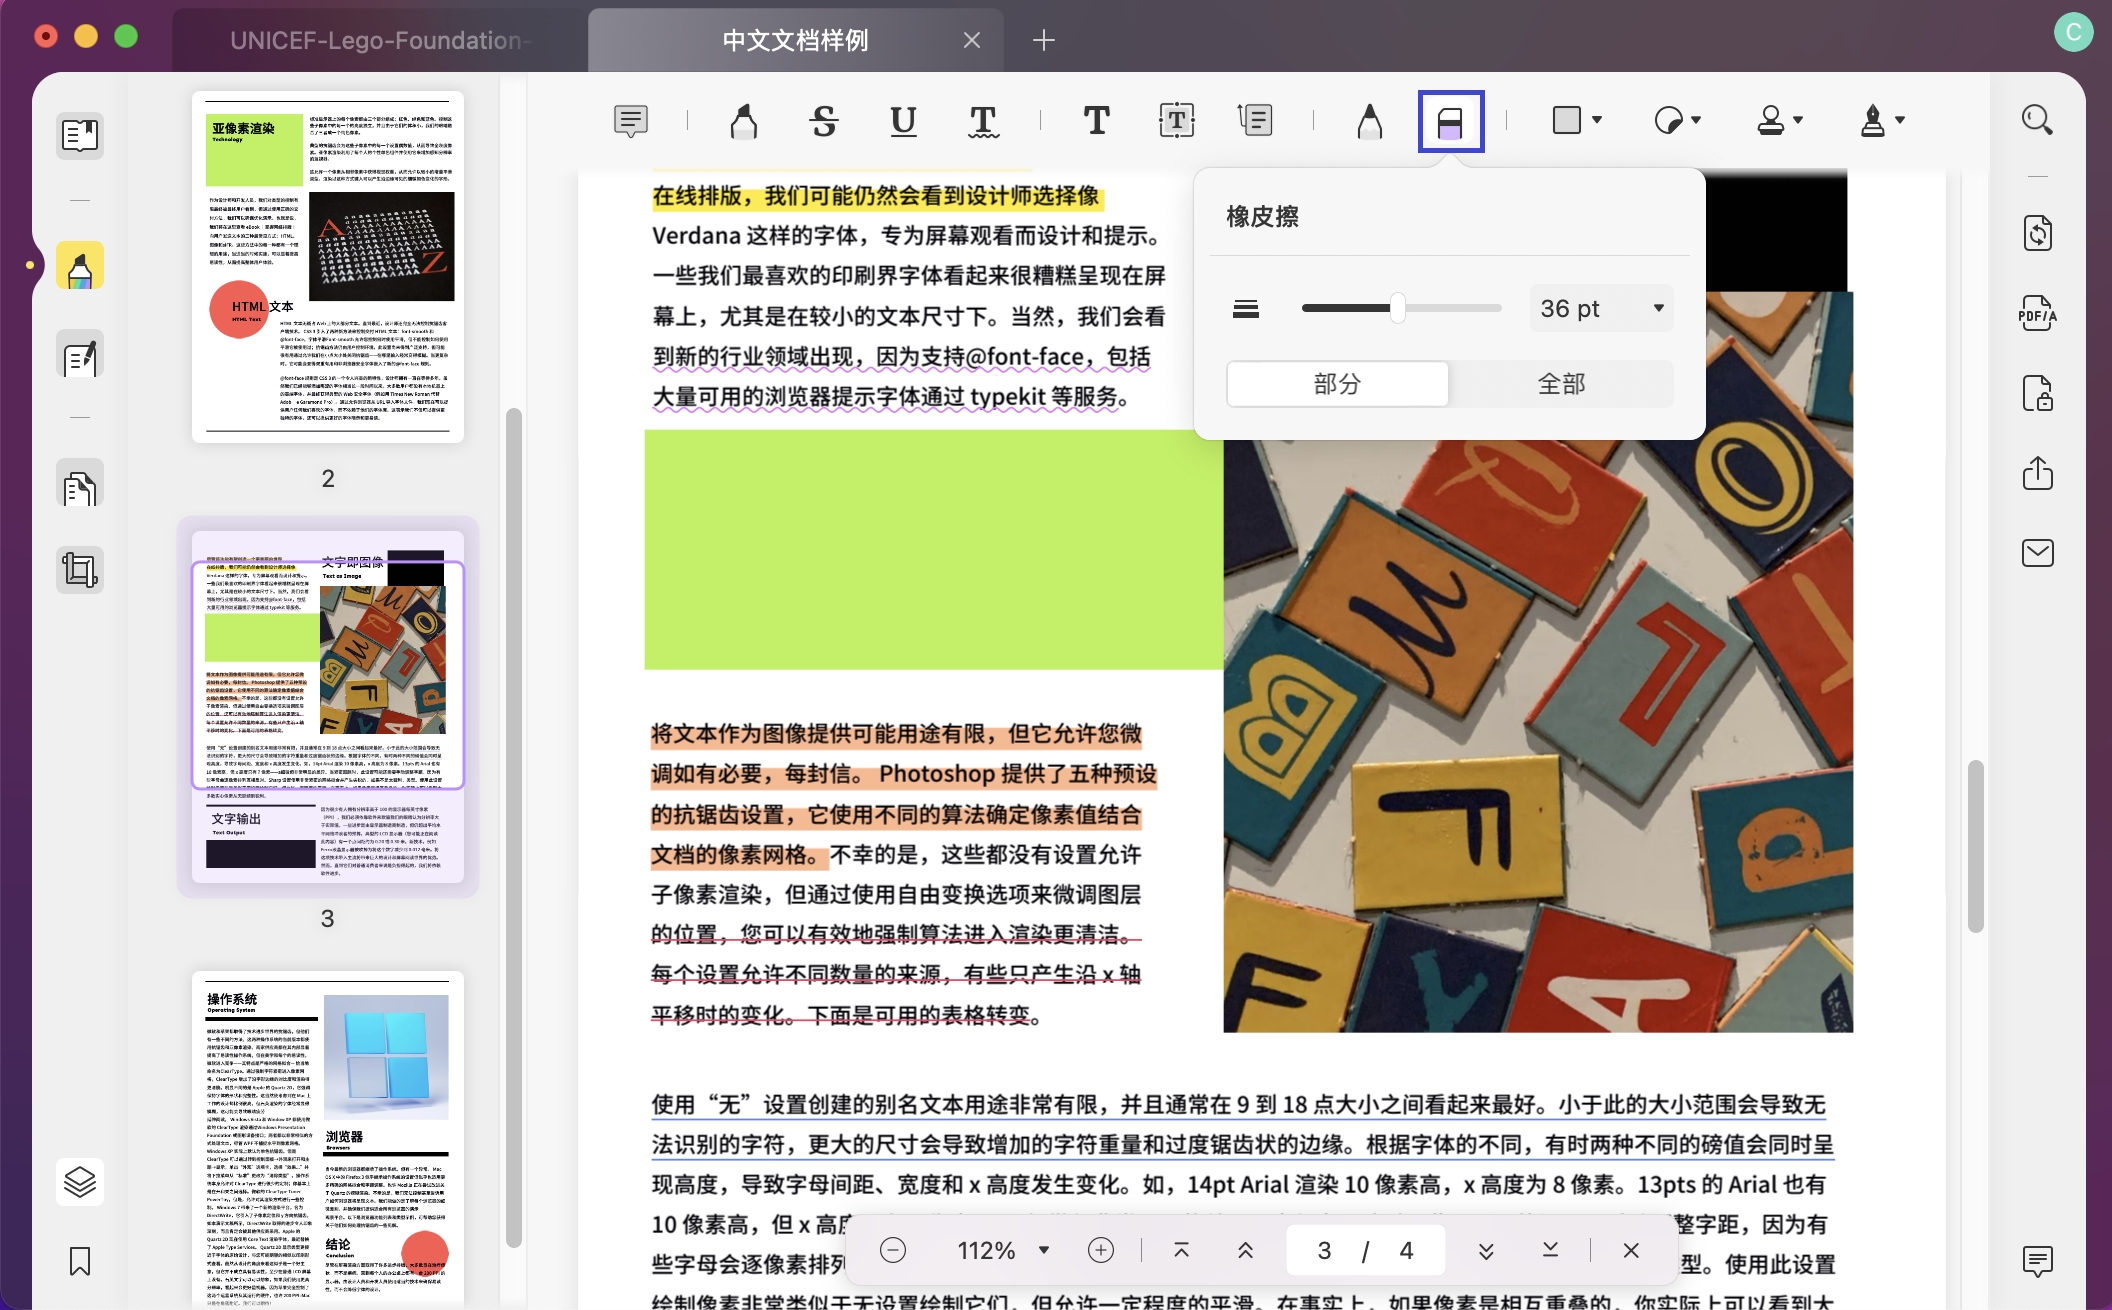Zoom out with the minus button

tap(893, 1250)
